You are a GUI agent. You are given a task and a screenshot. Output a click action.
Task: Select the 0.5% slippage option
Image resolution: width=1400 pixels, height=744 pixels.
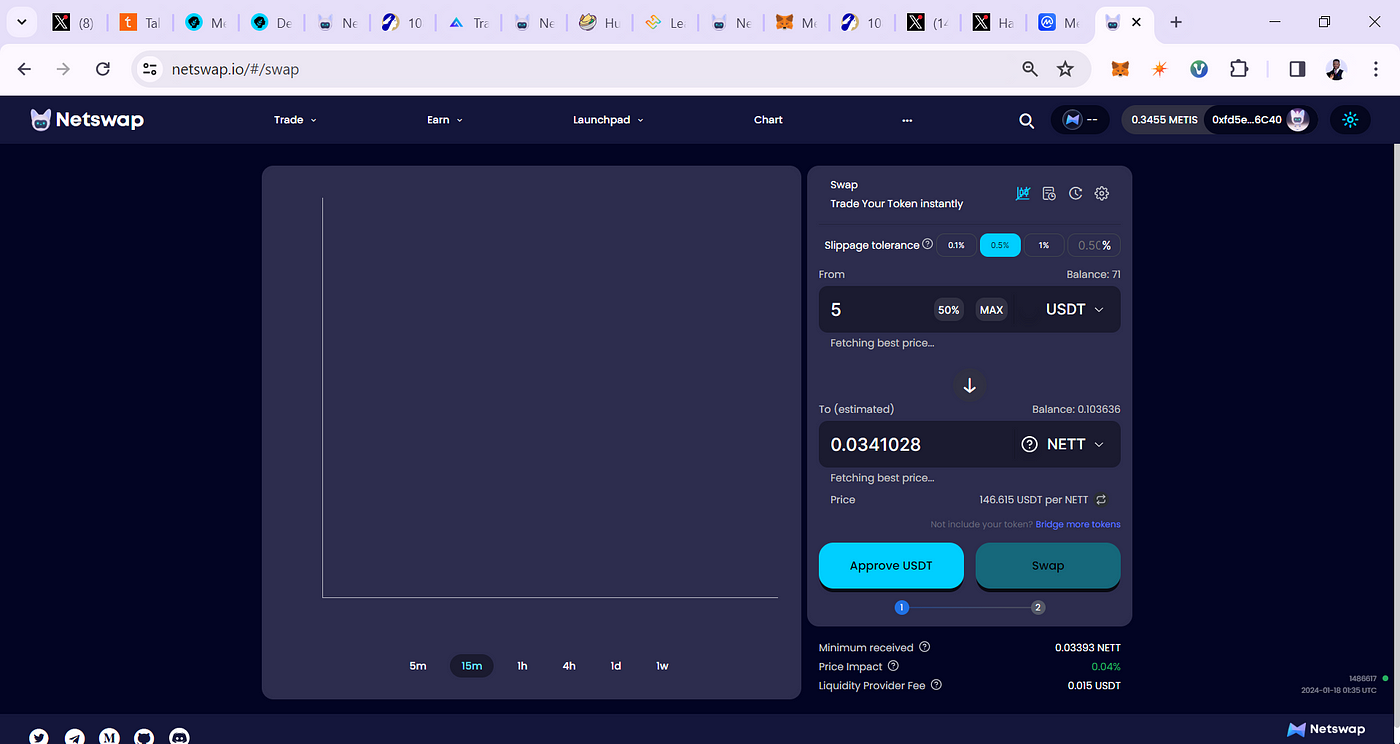tap(1000, 245)
